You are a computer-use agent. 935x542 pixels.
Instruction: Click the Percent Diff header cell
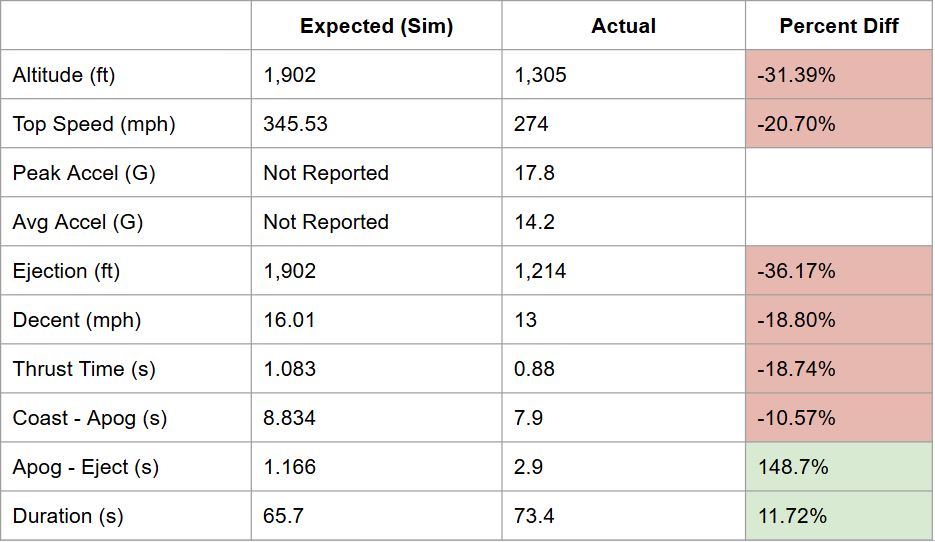[x=838, y=26]
